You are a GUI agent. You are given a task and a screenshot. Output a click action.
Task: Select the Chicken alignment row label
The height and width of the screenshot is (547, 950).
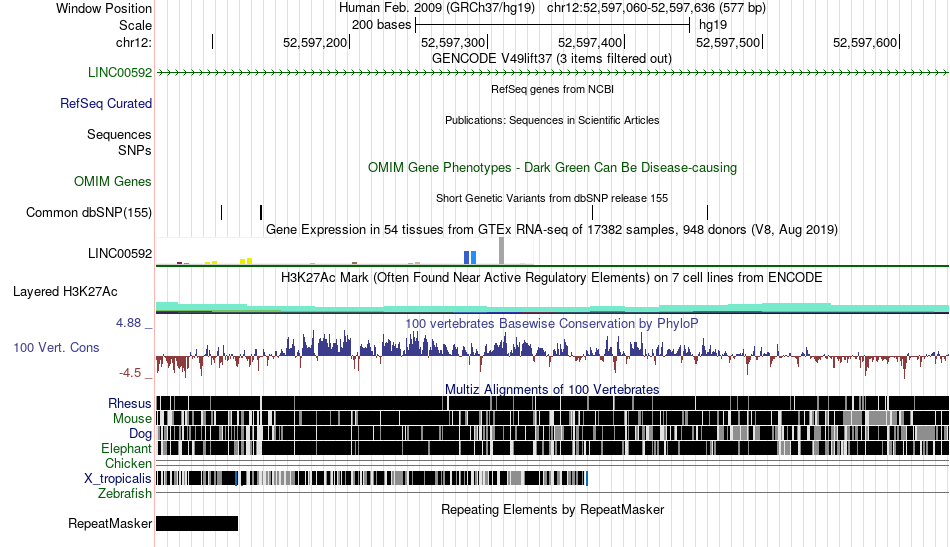tap(128, 463)
